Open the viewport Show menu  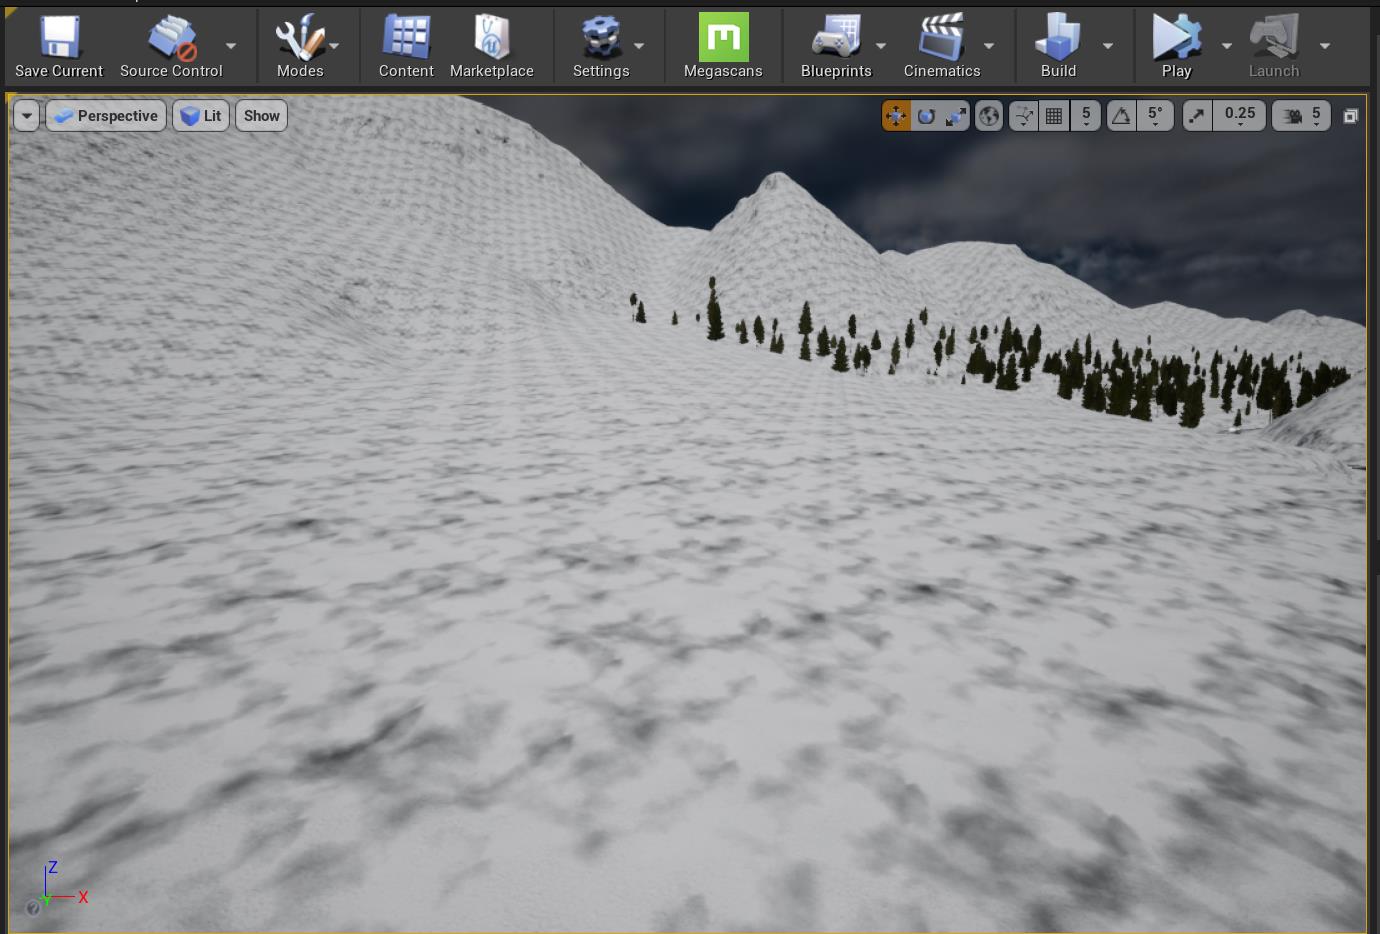pos(261,116)
